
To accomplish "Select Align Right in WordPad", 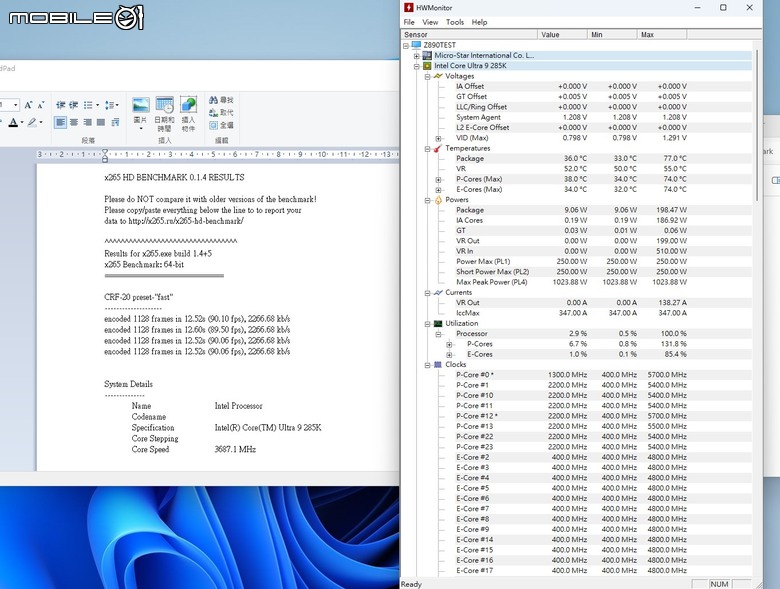I will click(88, 122).
